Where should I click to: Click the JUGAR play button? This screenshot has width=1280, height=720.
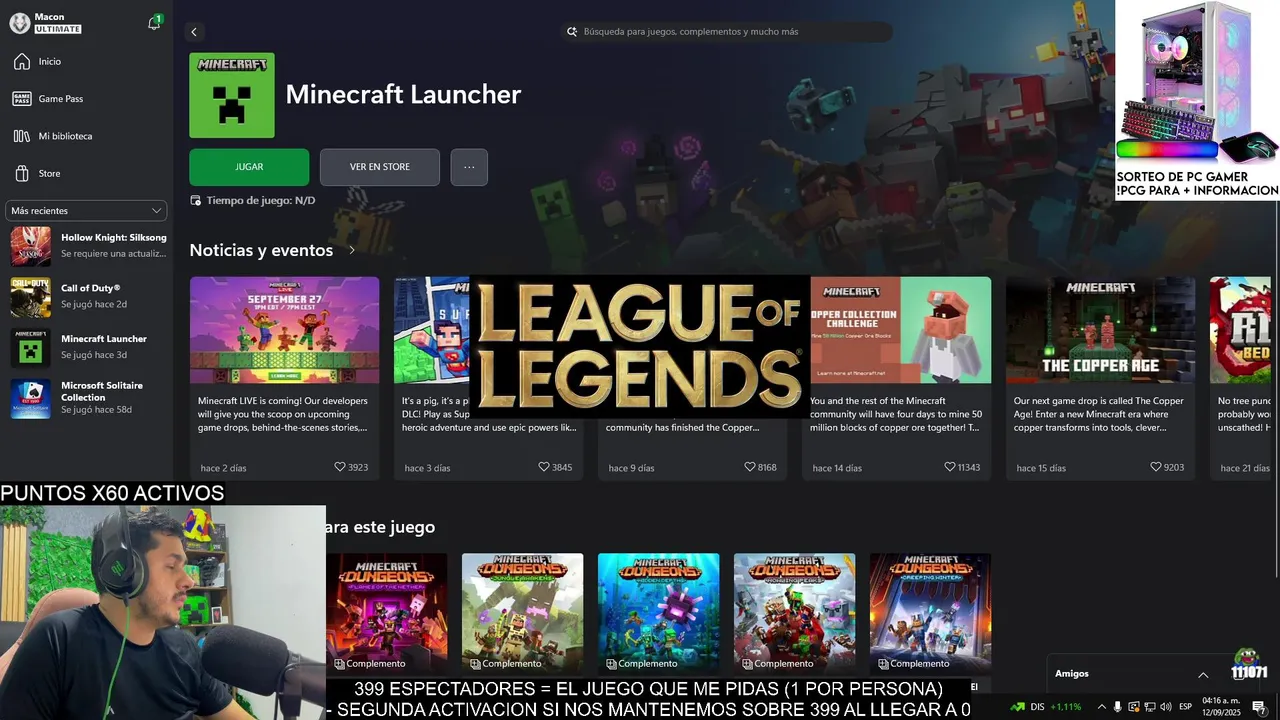point(249,167)
